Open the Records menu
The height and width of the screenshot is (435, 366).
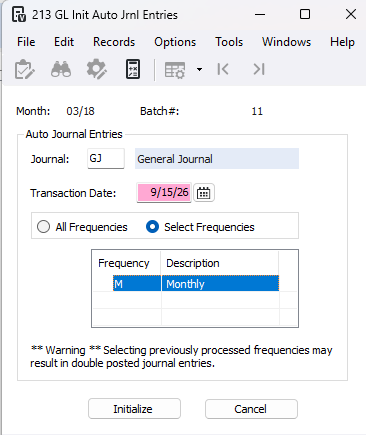click(x=114, y=42)
